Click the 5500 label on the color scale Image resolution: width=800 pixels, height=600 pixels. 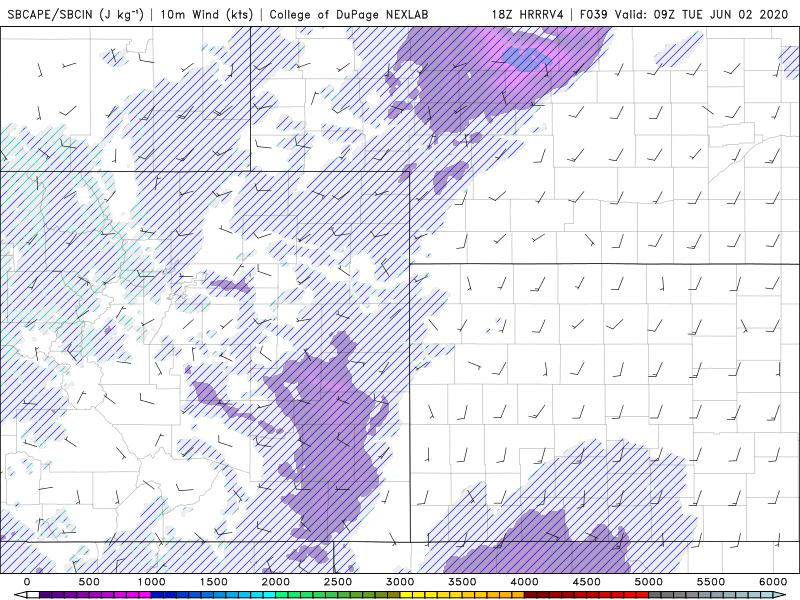coord(711,582)
